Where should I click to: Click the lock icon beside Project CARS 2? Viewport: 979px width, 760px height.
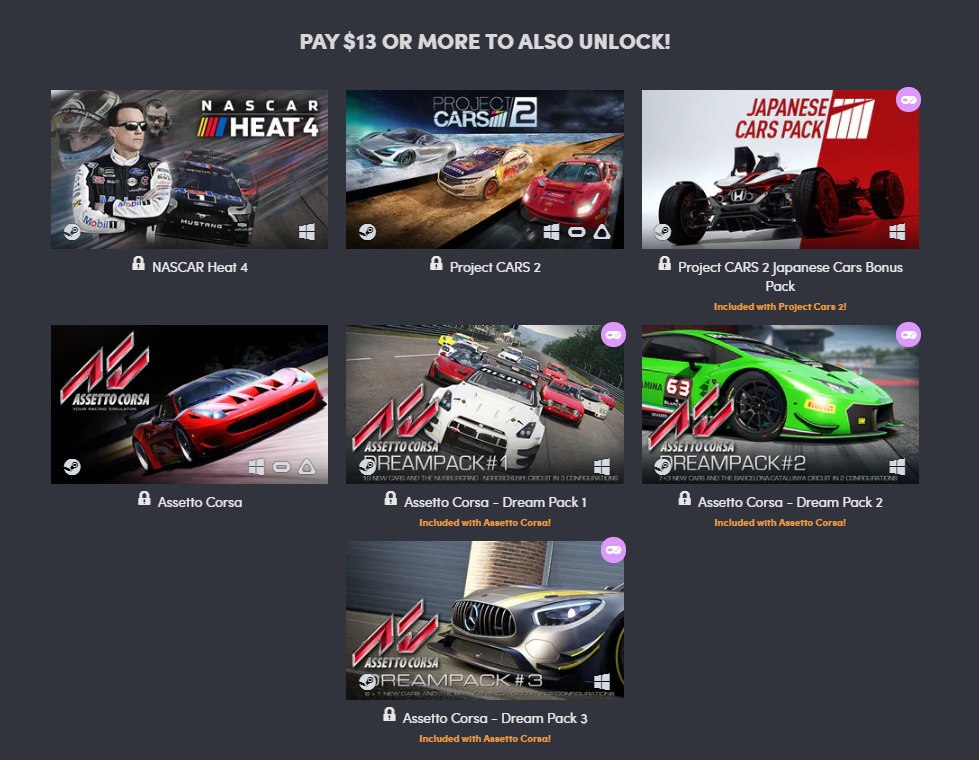436,264
